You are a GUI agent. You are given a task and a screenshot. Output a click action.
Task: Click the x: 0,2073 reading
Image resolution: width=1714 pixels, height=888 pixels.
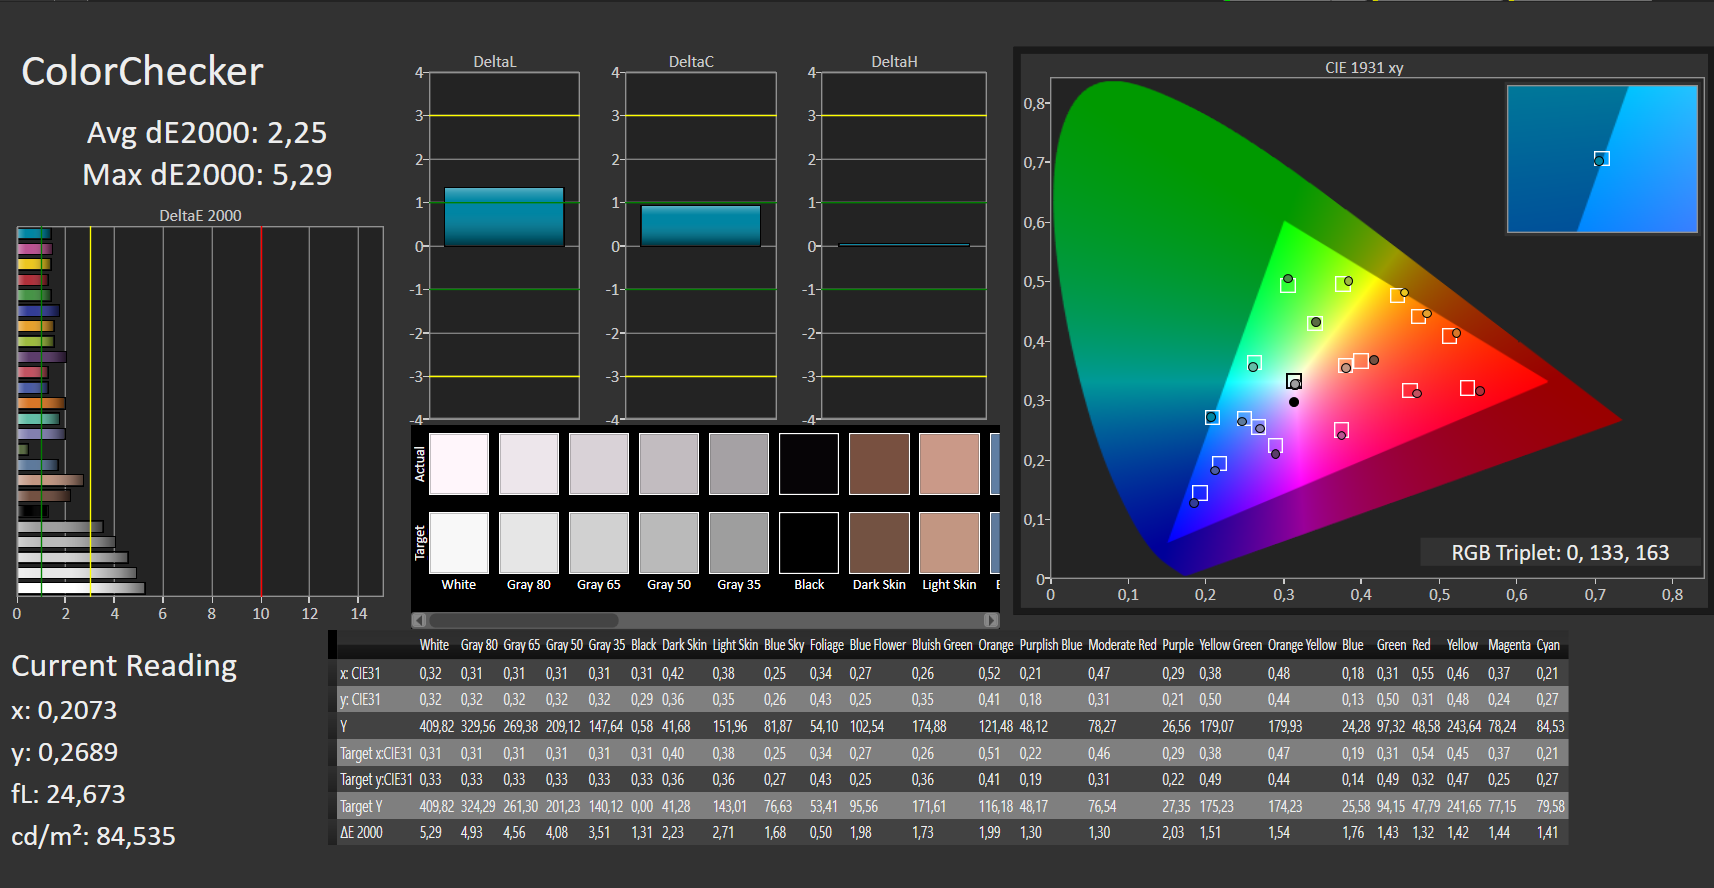coord(64,710)
